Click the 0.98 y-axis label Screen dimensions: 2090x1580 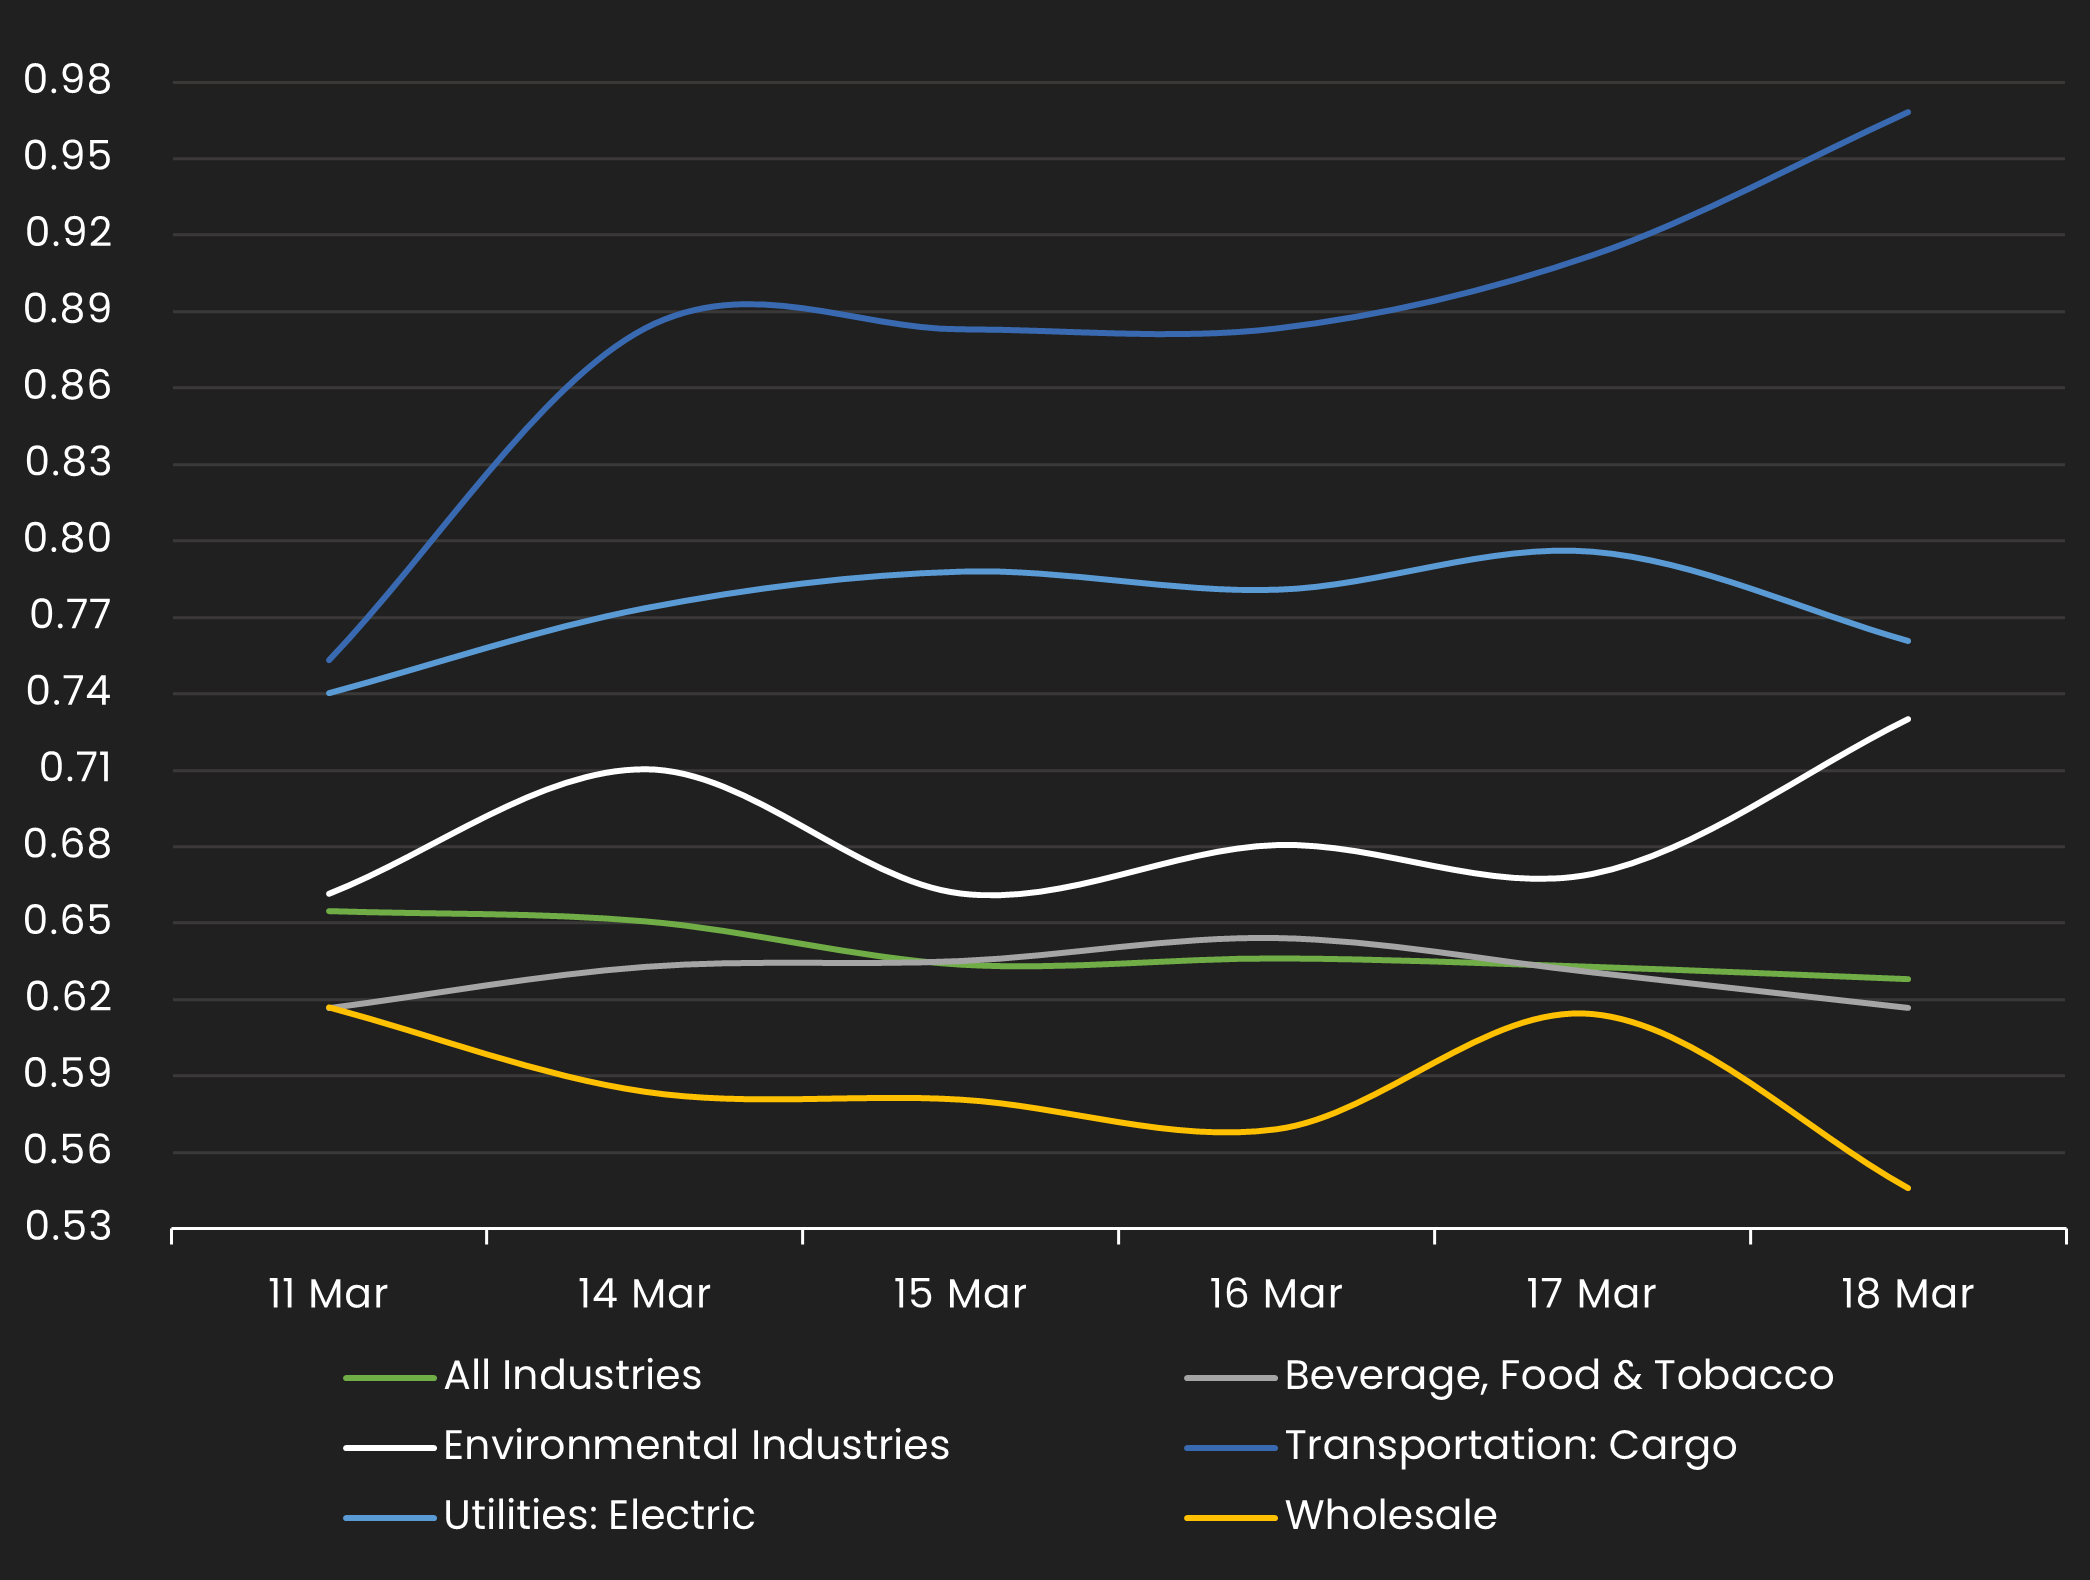tap(68, 80)
